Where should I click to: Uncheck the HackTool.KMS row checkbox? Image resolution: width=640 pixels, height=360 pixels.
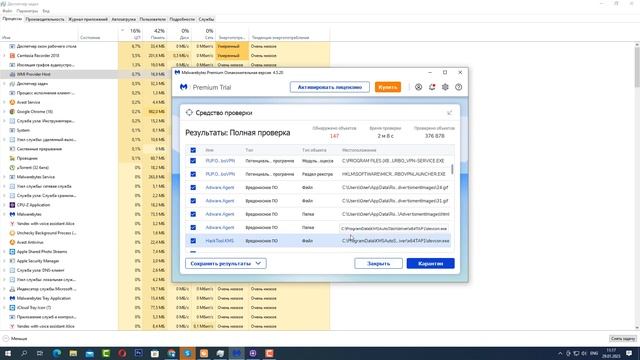tap(193, 241)
